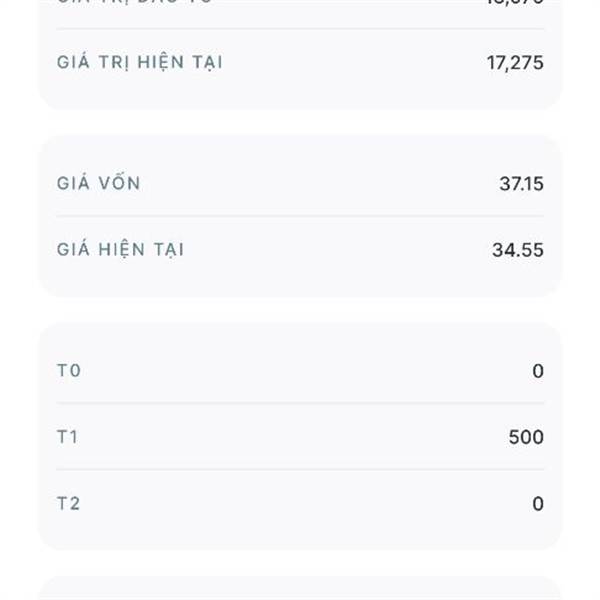Tap the GIÁ TRỊ HIỆN TẠI label

tap(139, 62)
